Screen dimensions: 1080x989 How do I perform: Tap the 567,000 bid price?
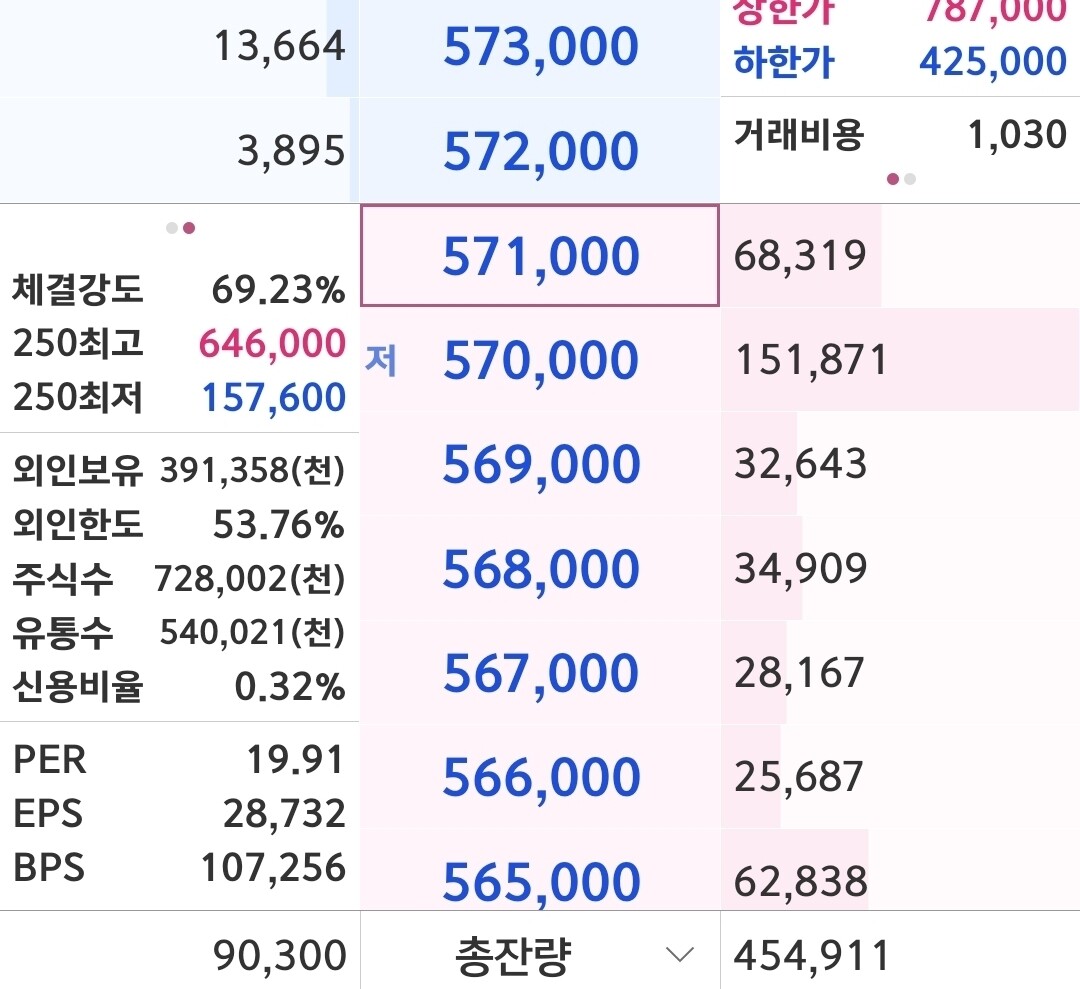pyautogui.click(x=540, y=673)
